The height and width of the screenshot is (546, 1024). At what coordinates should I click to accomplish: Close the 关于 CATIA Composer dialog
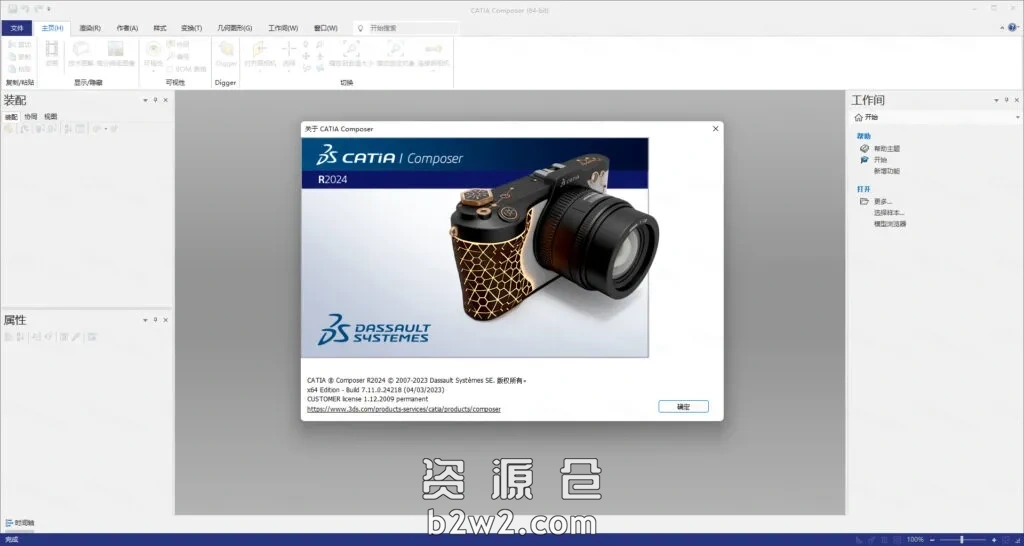715,128
